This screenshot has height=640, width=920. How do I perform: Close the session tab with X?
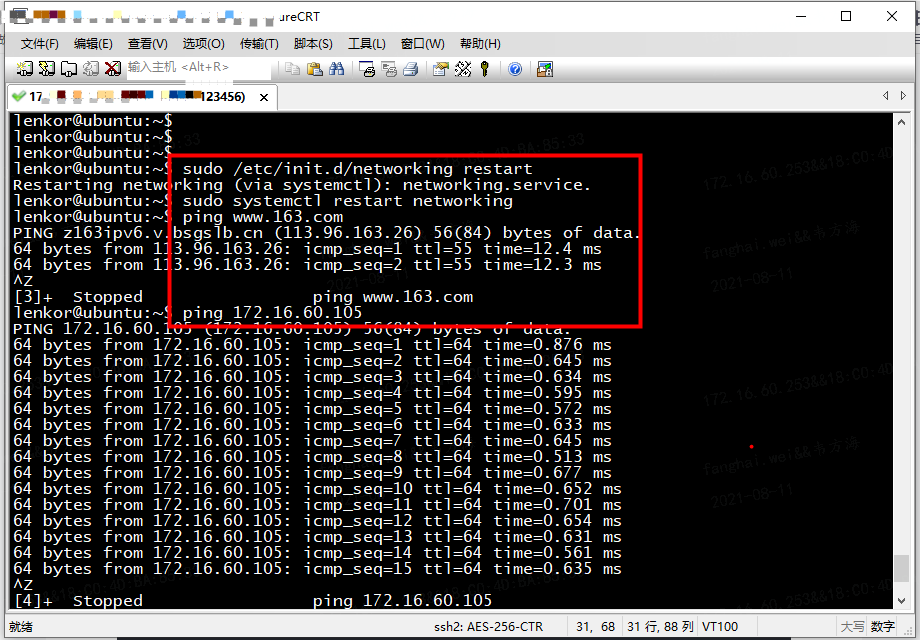pyautogui.click(x=264, y=97)
